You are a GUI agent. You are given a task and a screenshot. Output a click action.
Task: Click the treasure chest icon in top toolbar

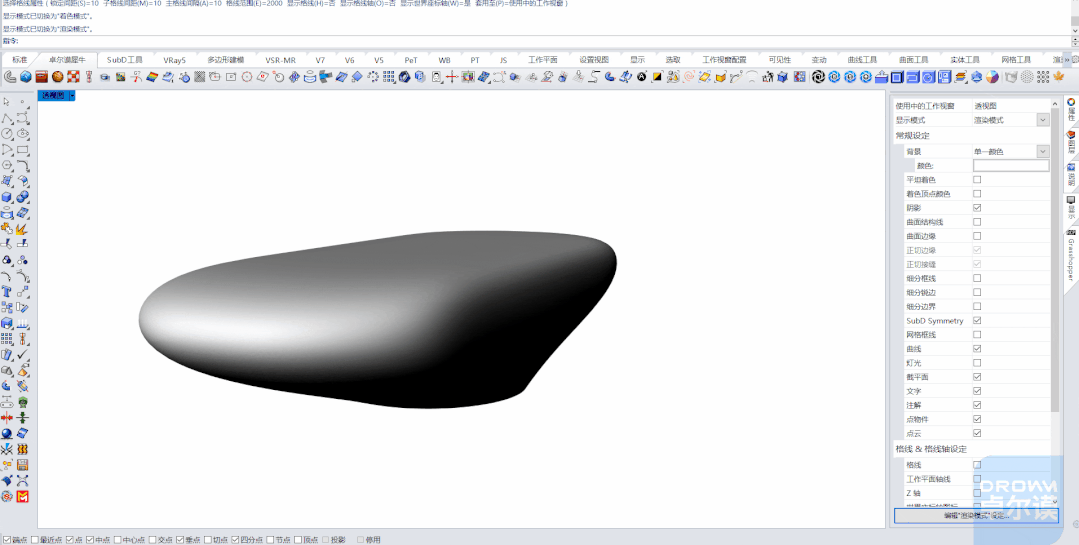[42, 77]
